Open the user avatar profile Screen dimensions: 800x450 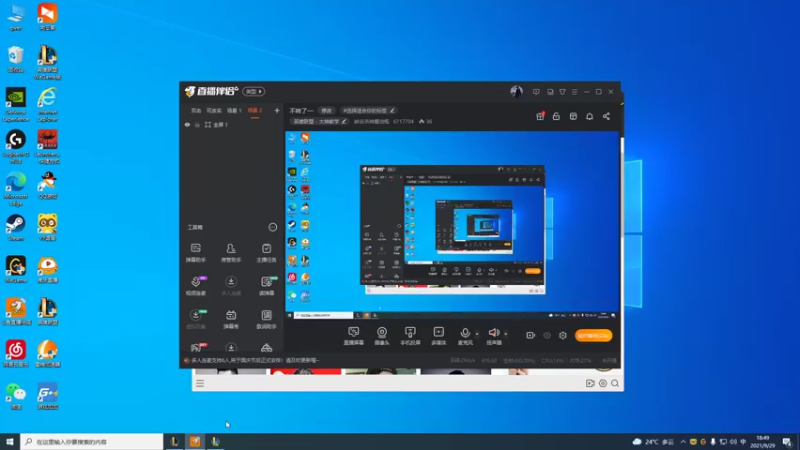516,92
